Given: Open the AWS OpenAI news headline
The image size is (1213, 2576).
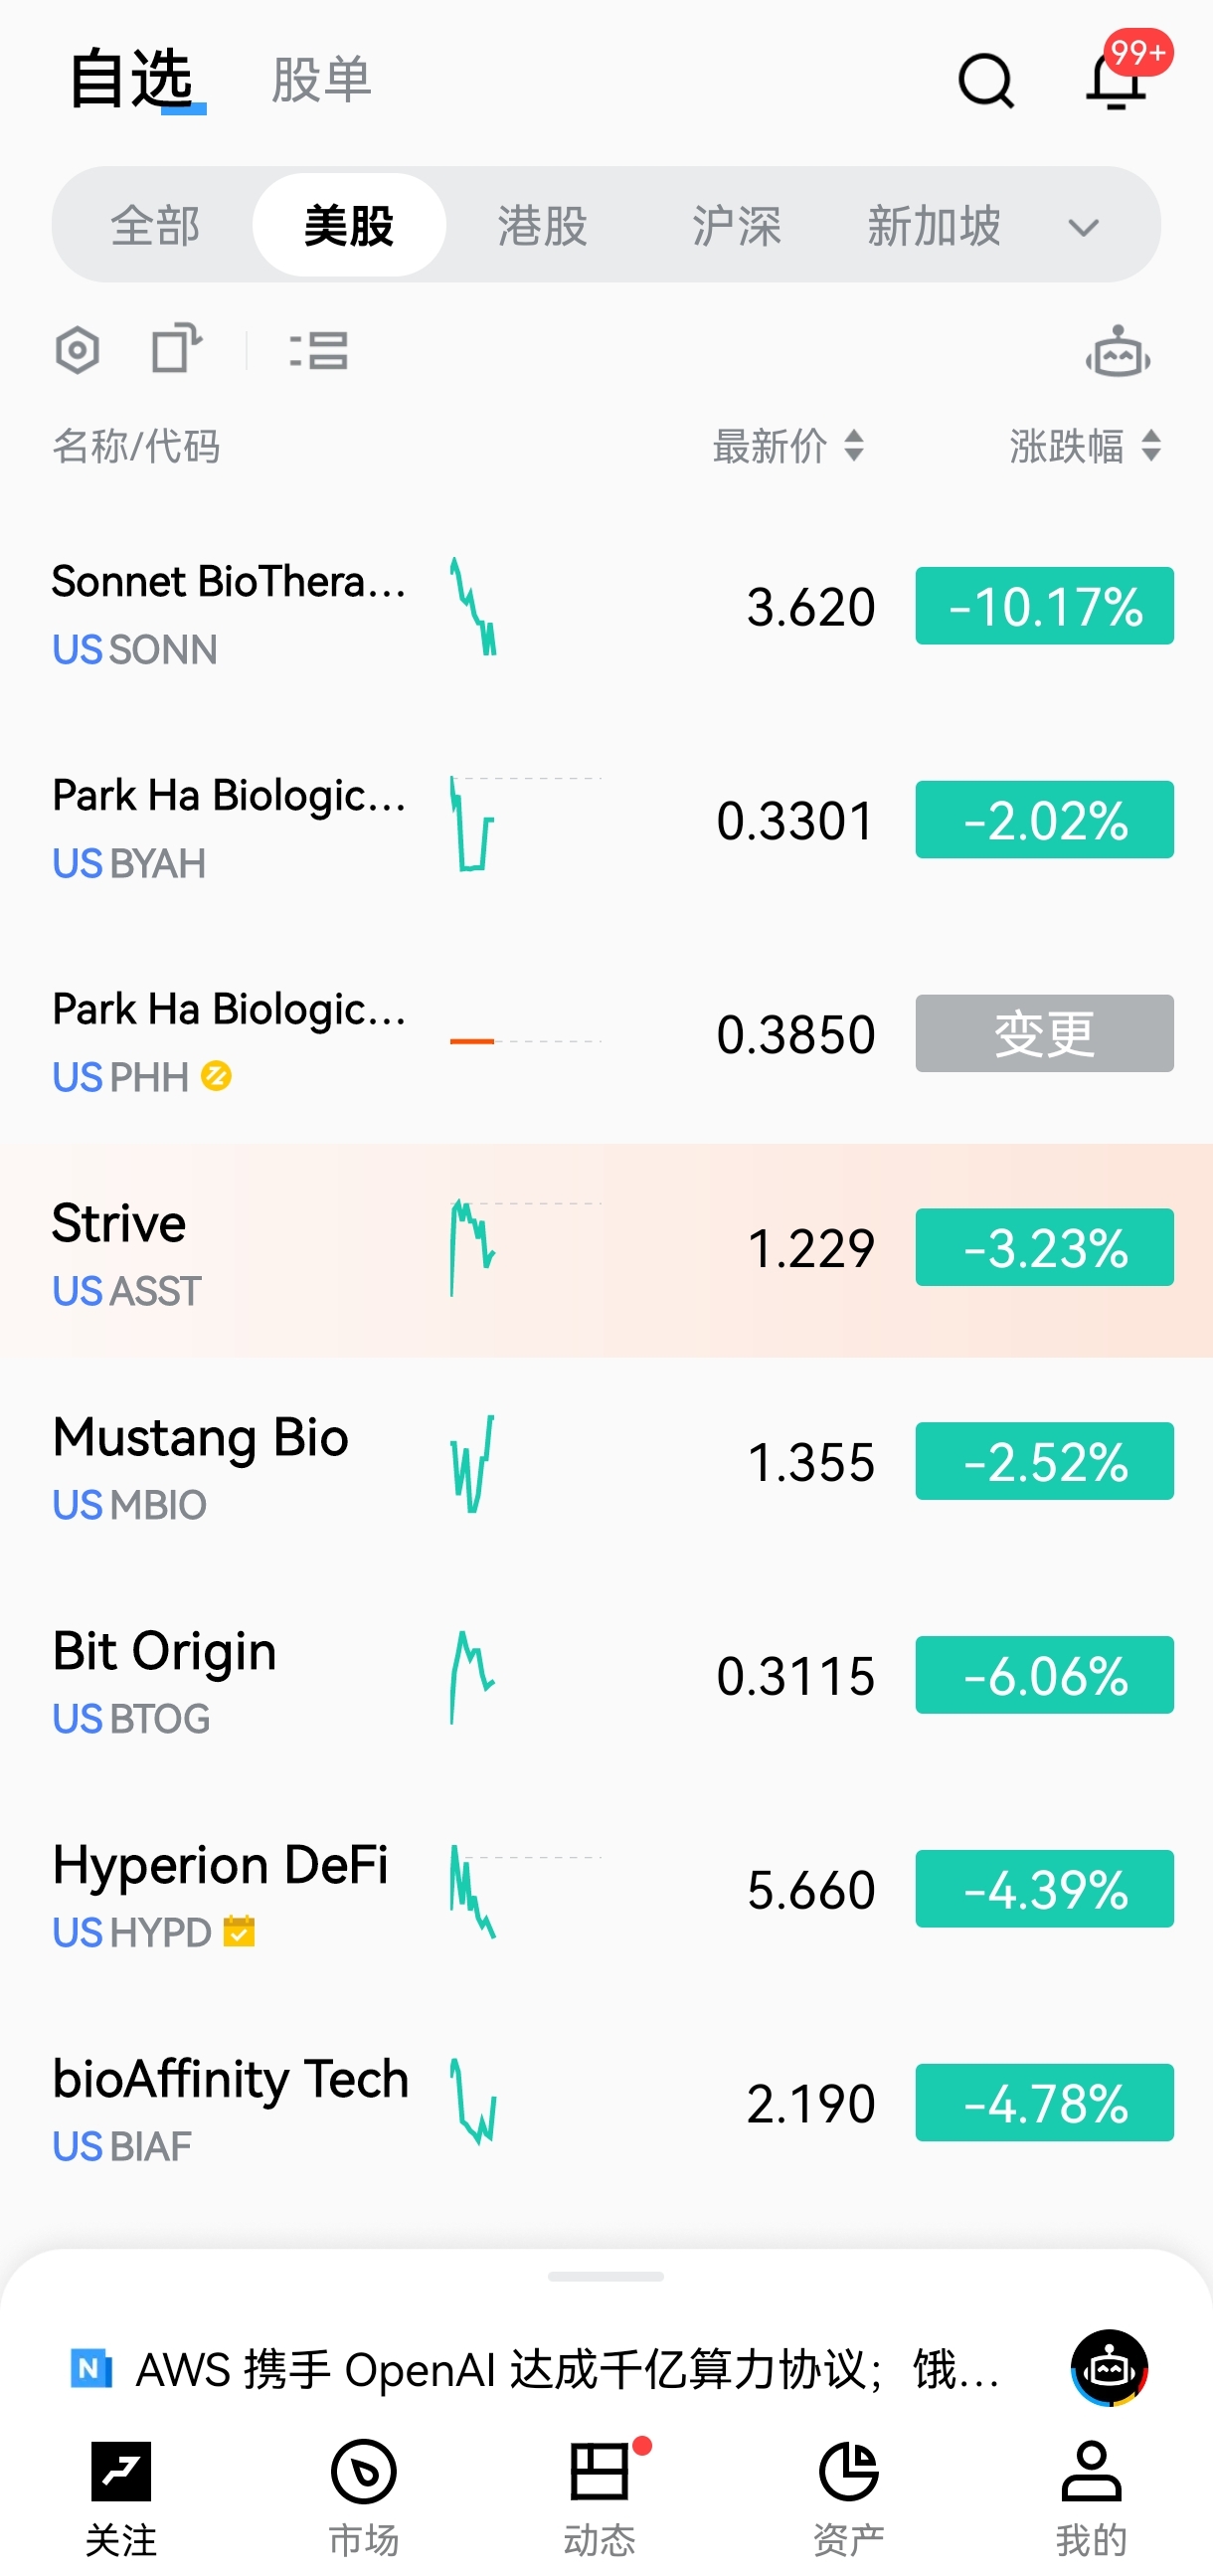Looking at the screenshot, I should tap(566, 2369).
